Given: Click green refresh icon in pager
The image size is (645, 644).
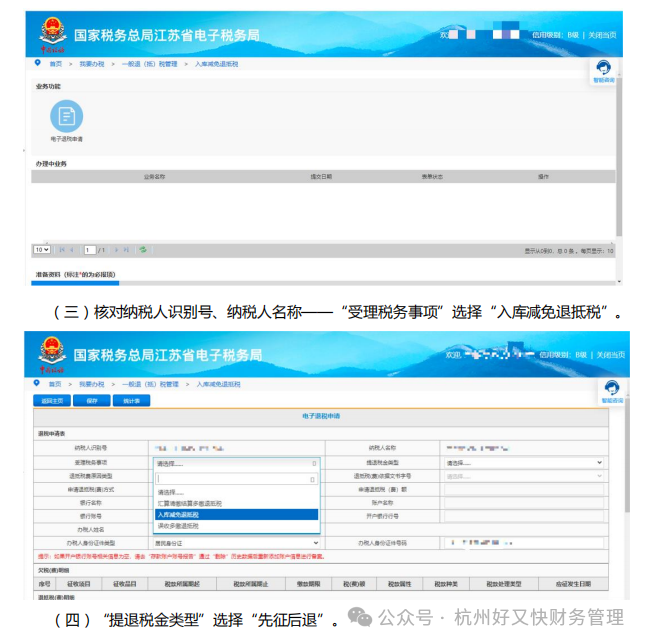Looking at the screenshot, I should [x=143, y=250].
